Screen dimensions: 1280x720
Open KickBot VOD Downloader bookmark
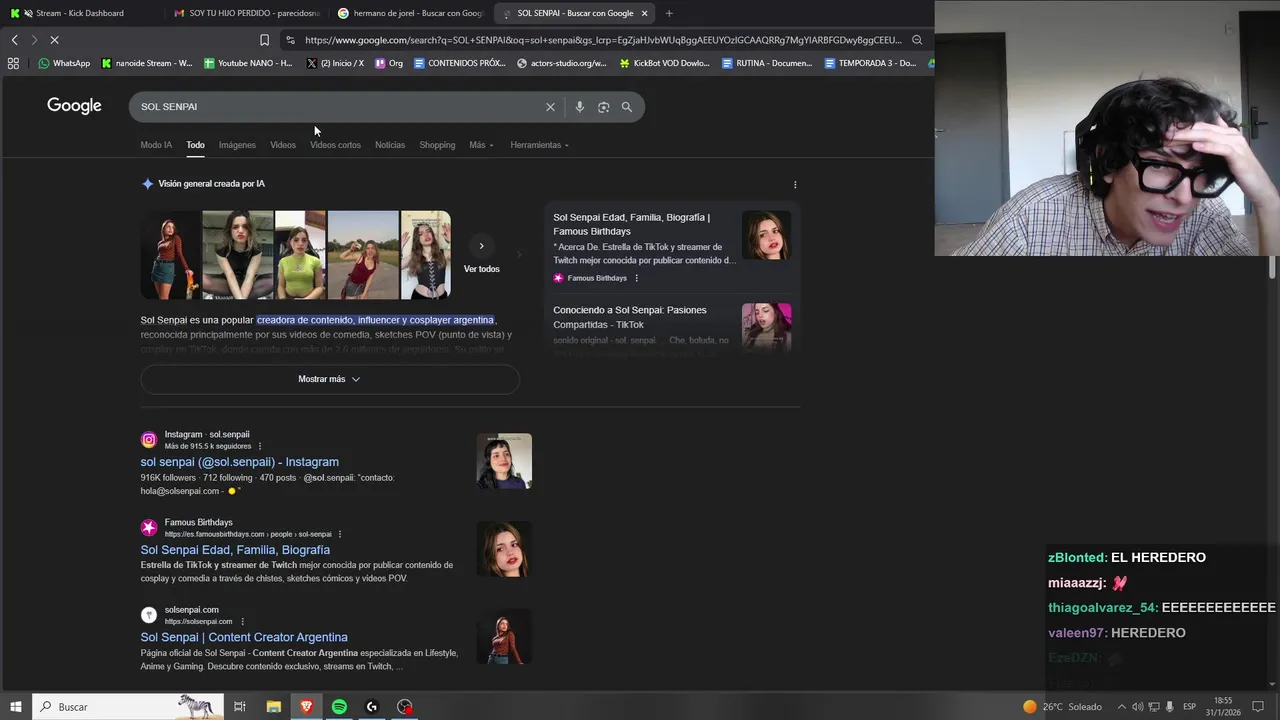[664, 63]
